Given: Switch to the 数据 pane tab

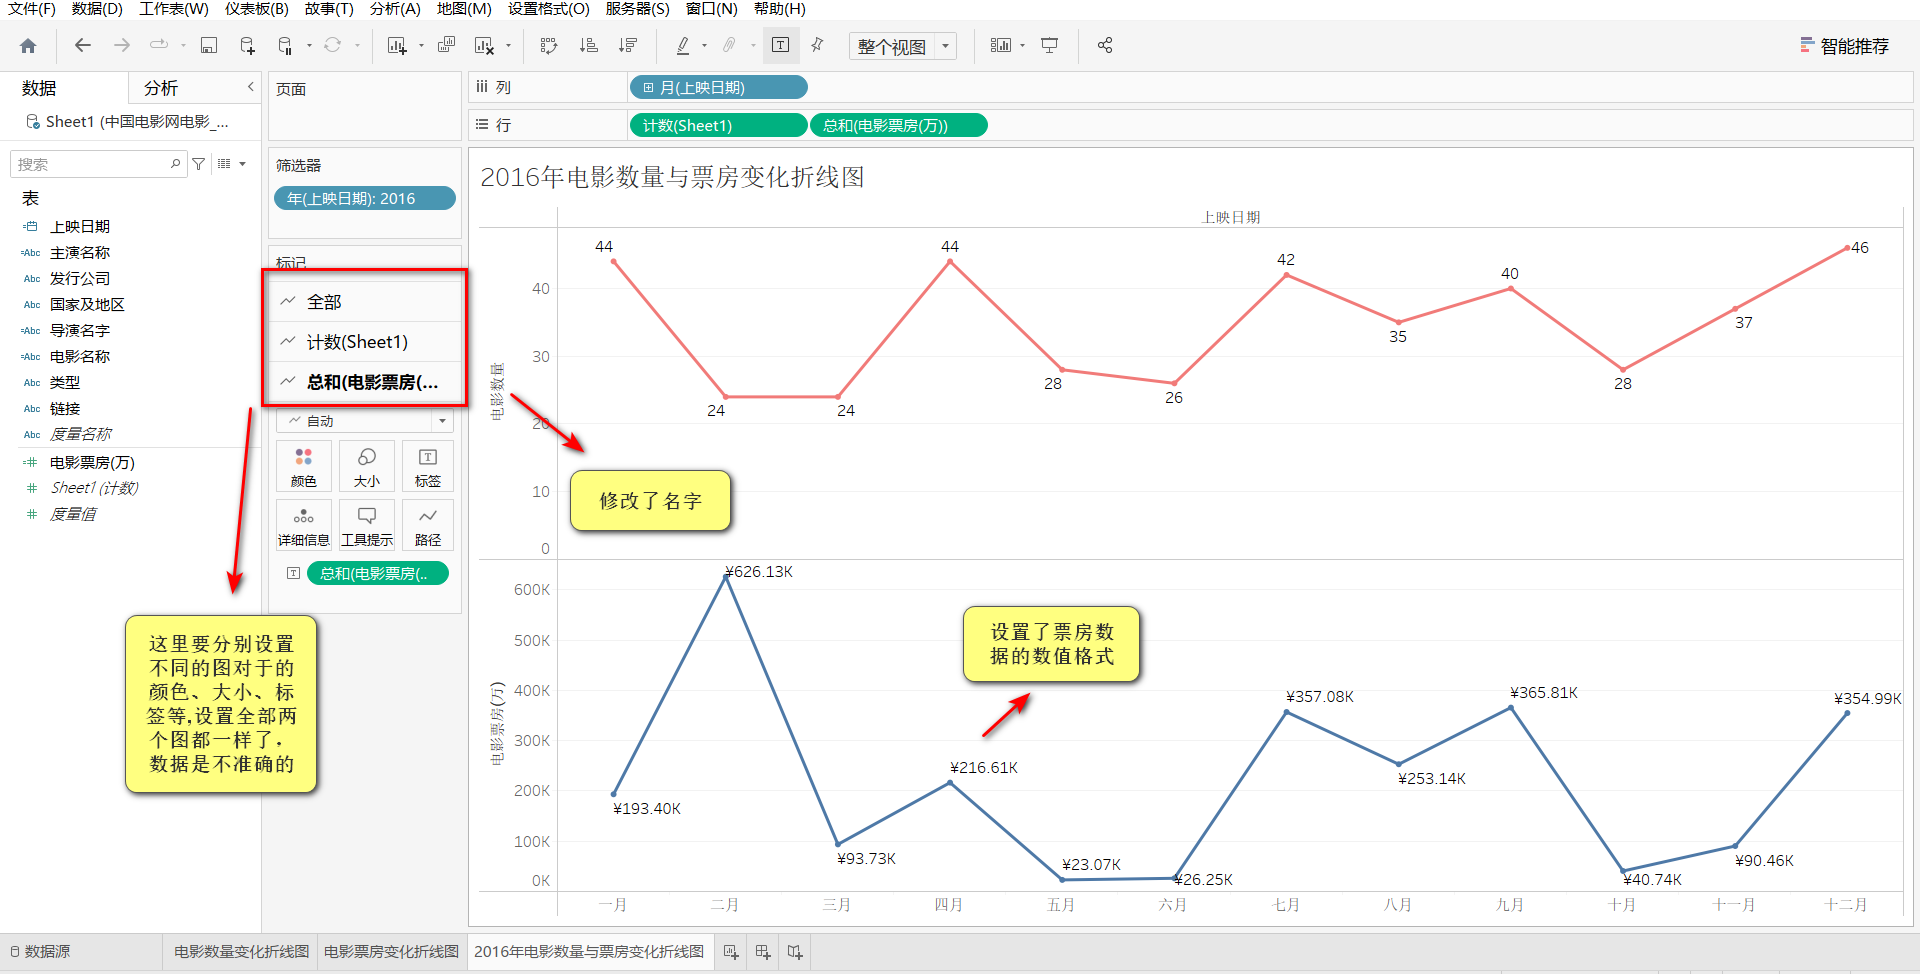Looking at the screenshot, I should 39,89.
